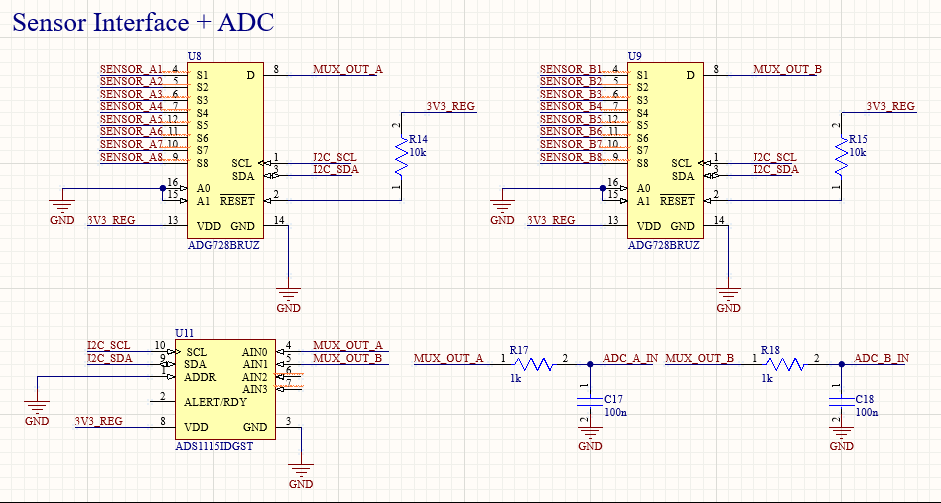Select the ADC_A_IN net label
Image resolution: width=941 pixels, height=503 pixels.
coord(631,358)
